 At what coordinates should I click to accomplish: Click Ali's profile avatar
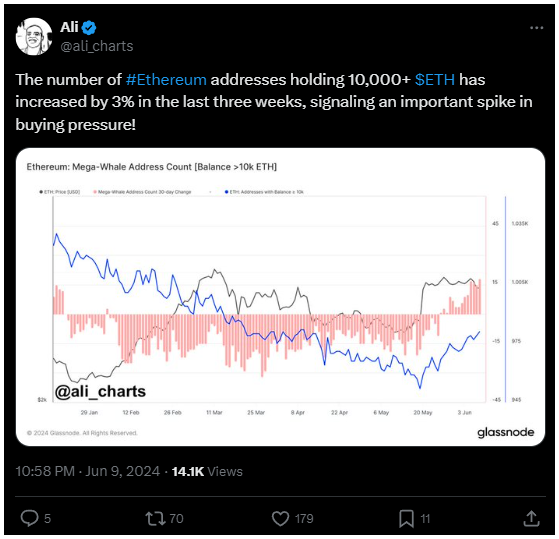click(x=34, y=36)
